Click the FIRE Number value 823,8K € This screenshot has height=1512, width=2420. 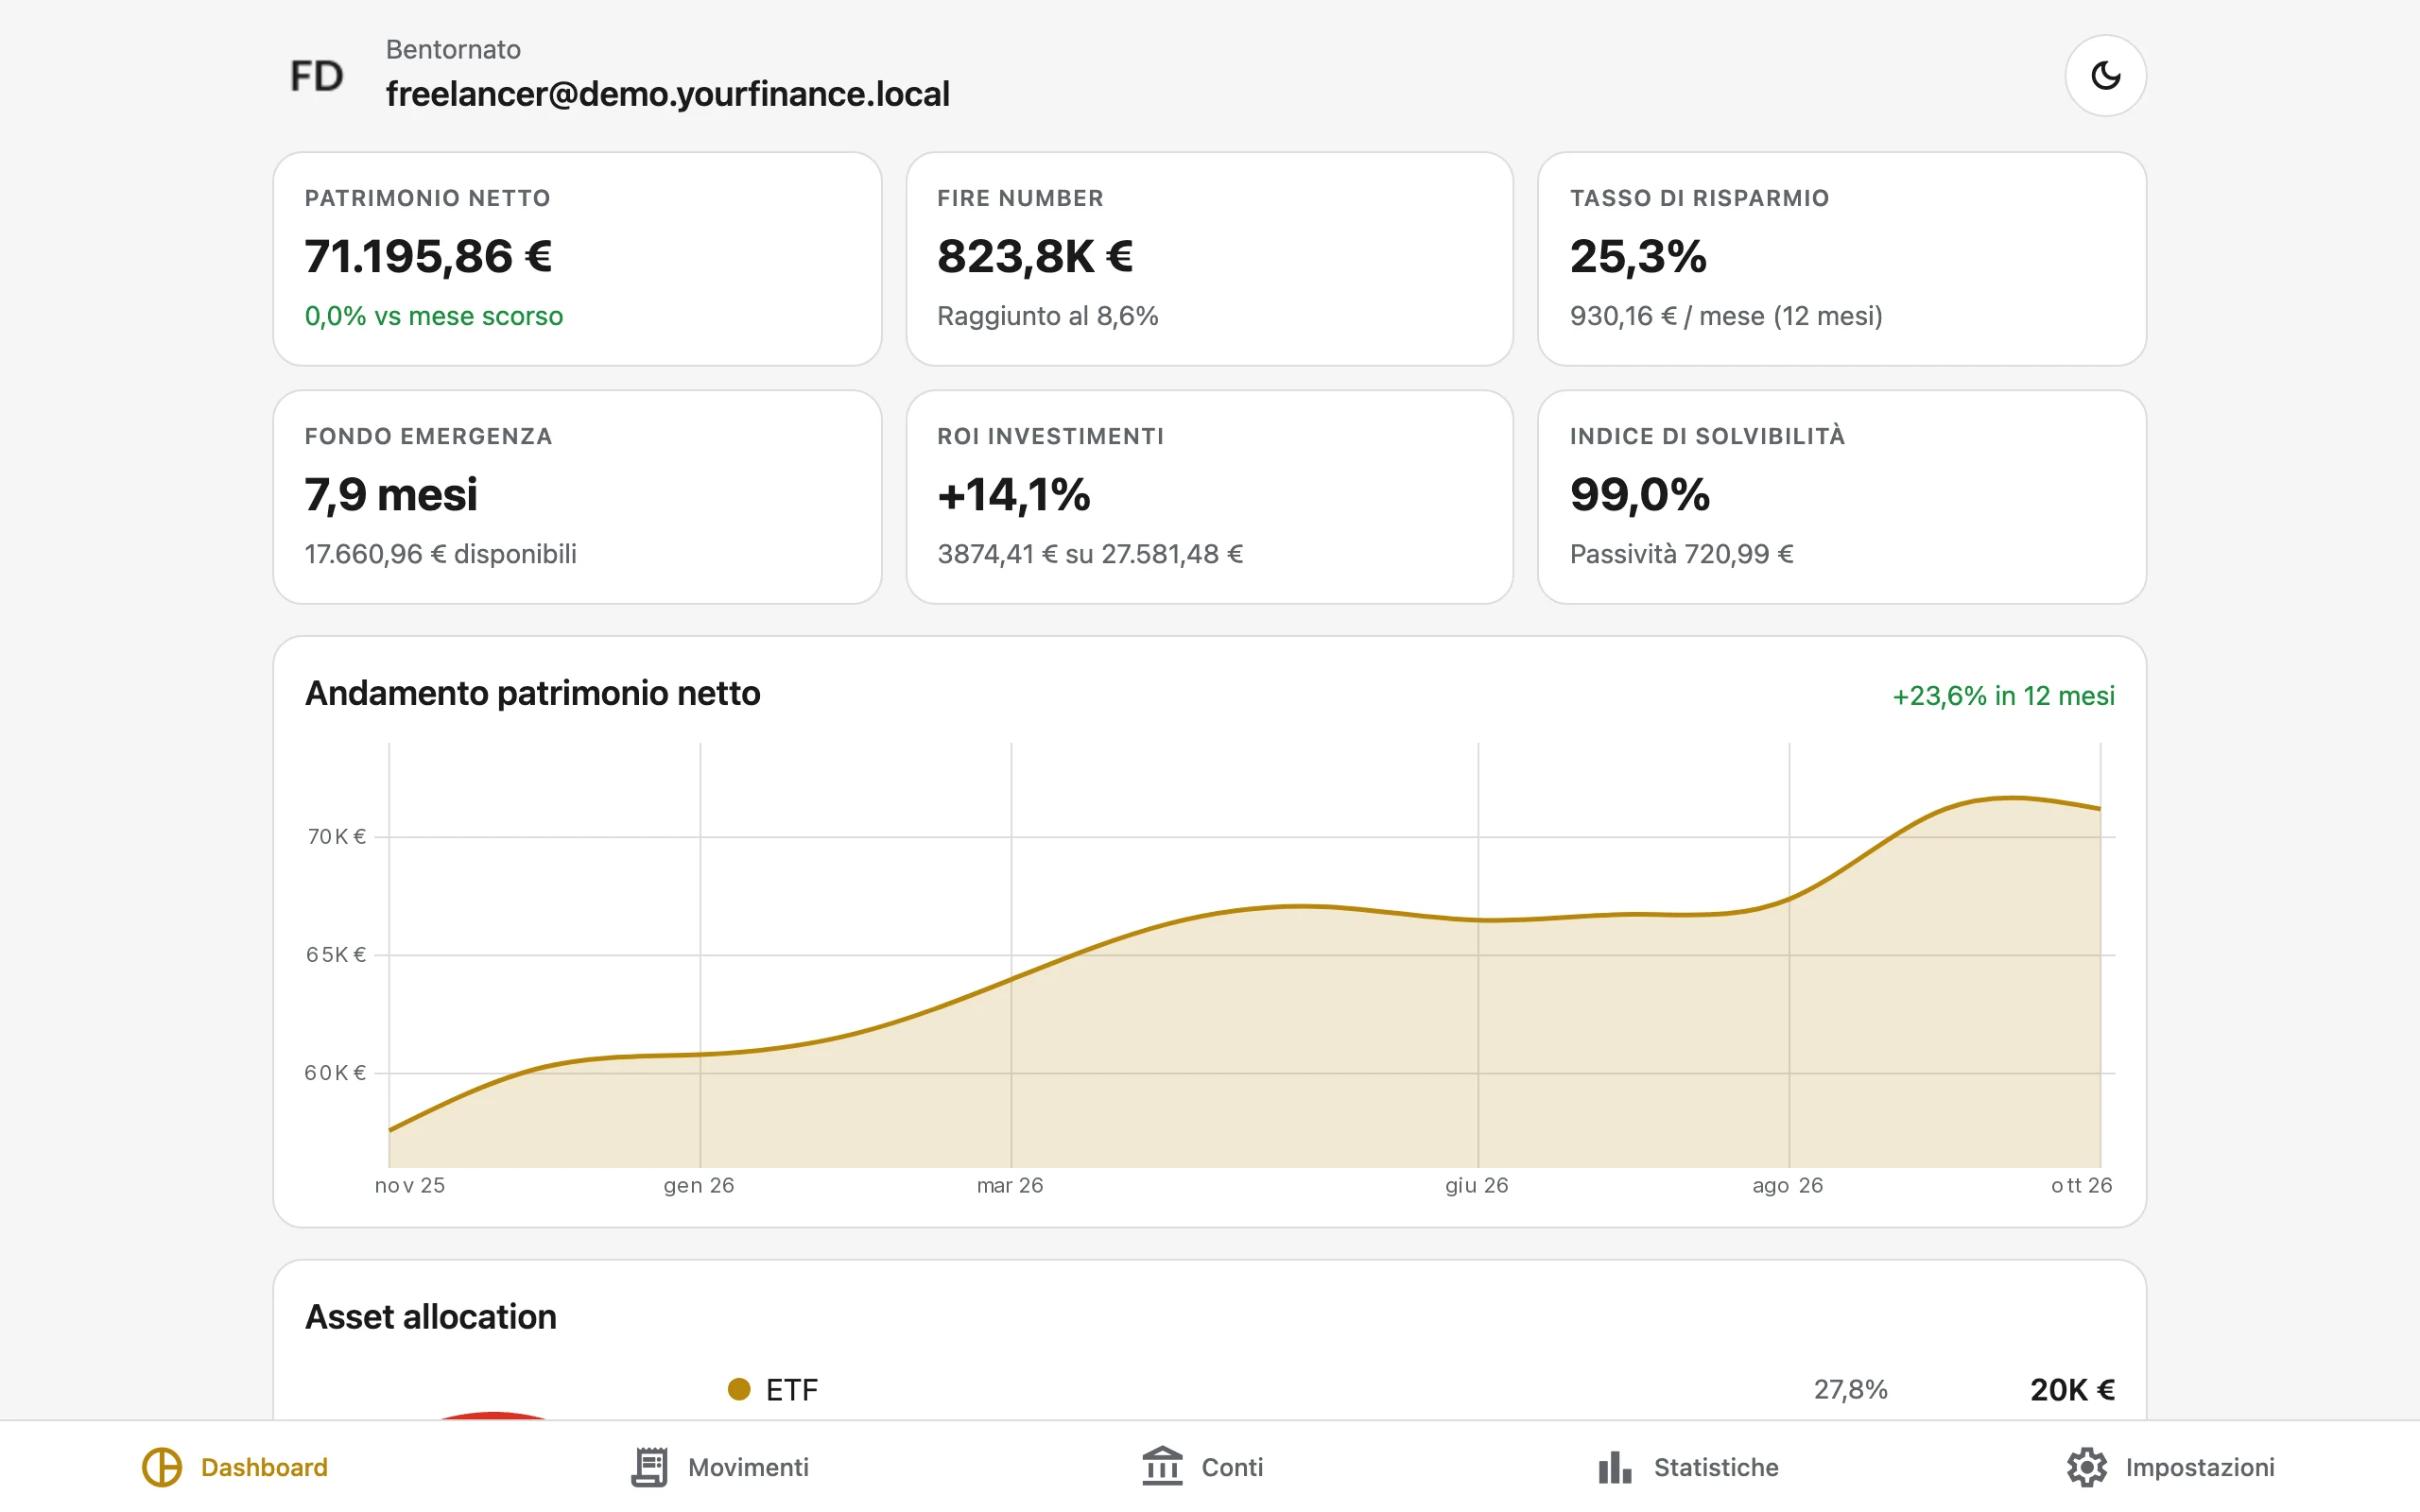1034,256
